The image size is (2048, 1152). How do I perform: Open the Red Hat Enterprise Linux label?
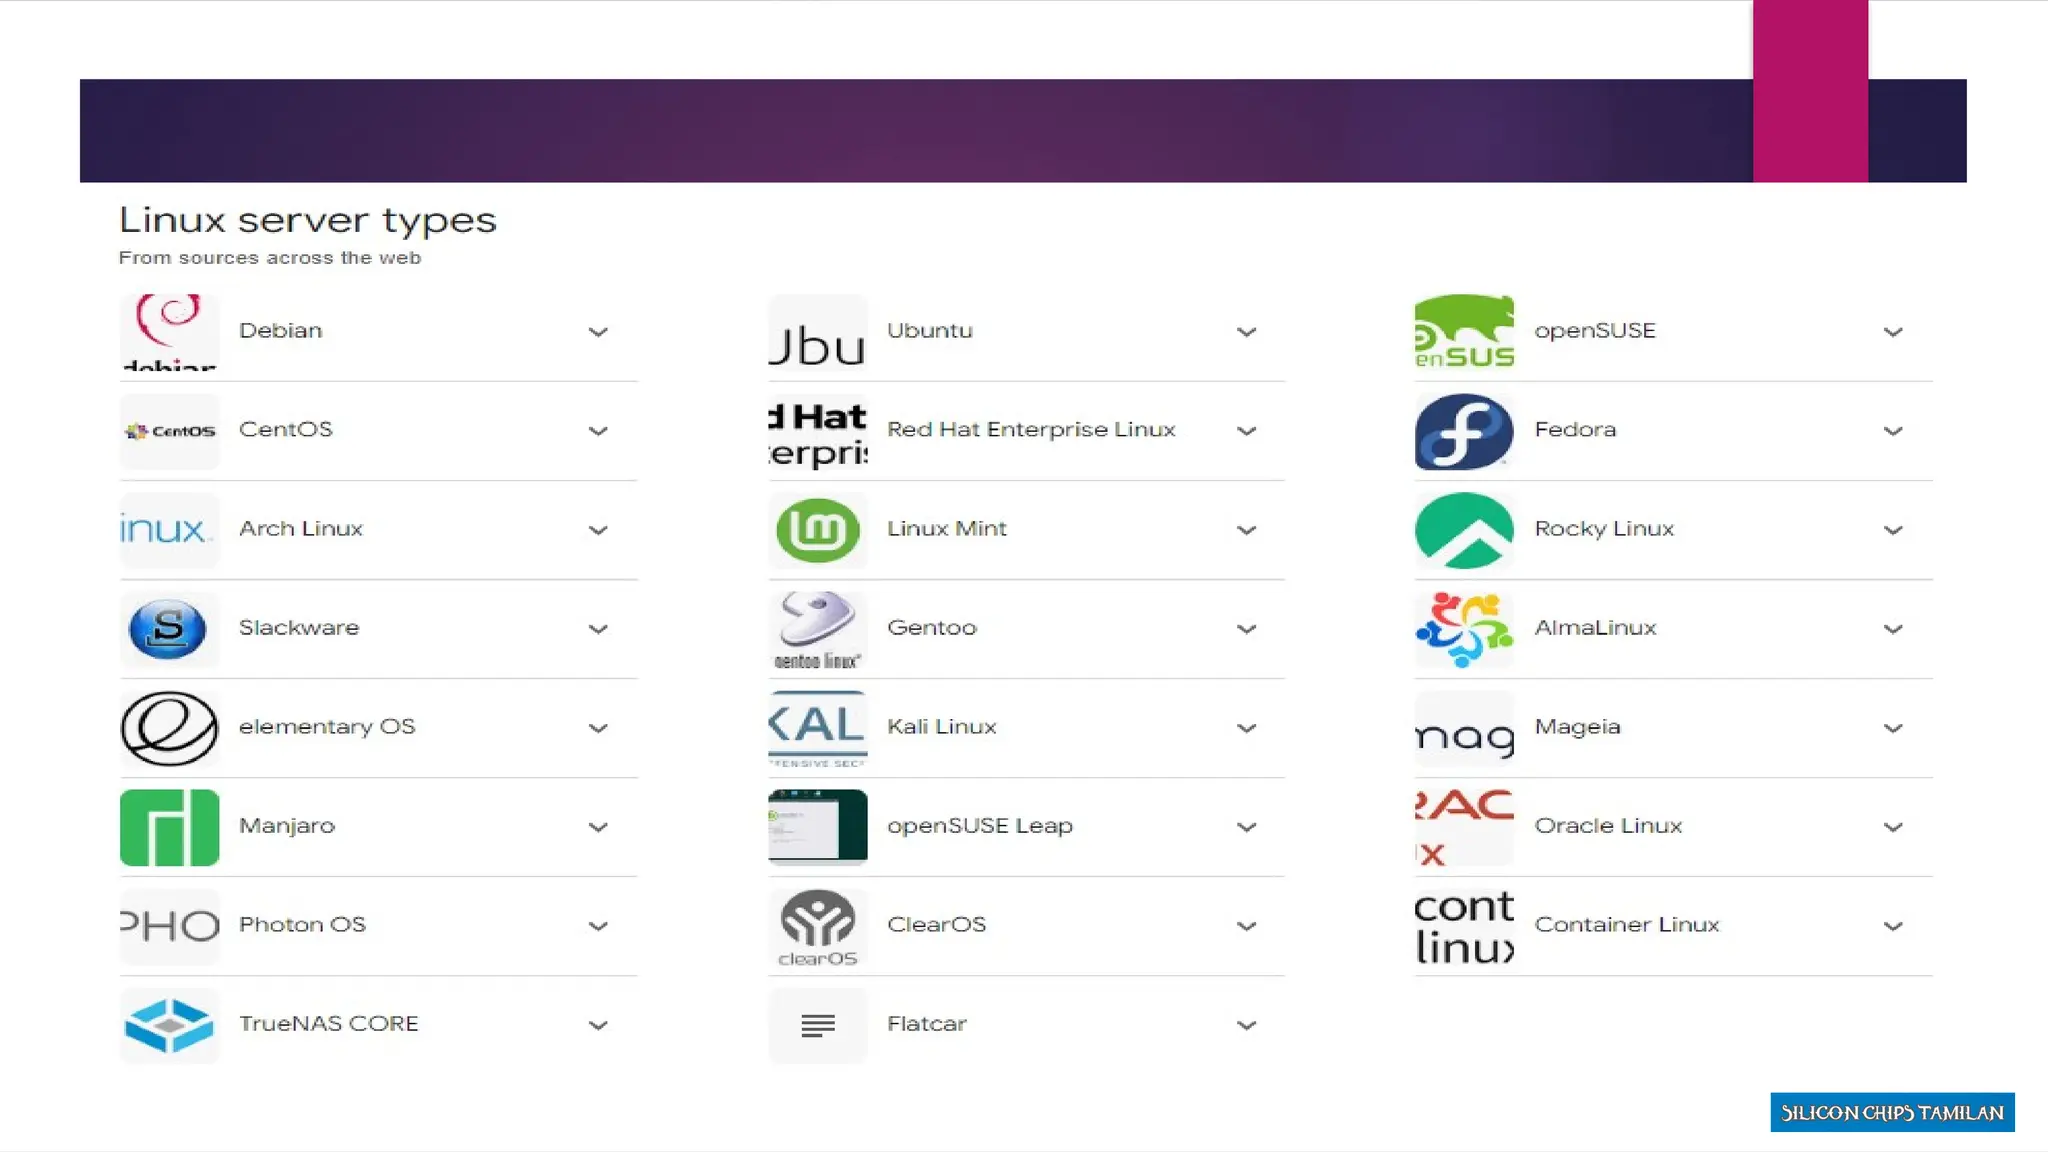click(x=1030, y=430)
